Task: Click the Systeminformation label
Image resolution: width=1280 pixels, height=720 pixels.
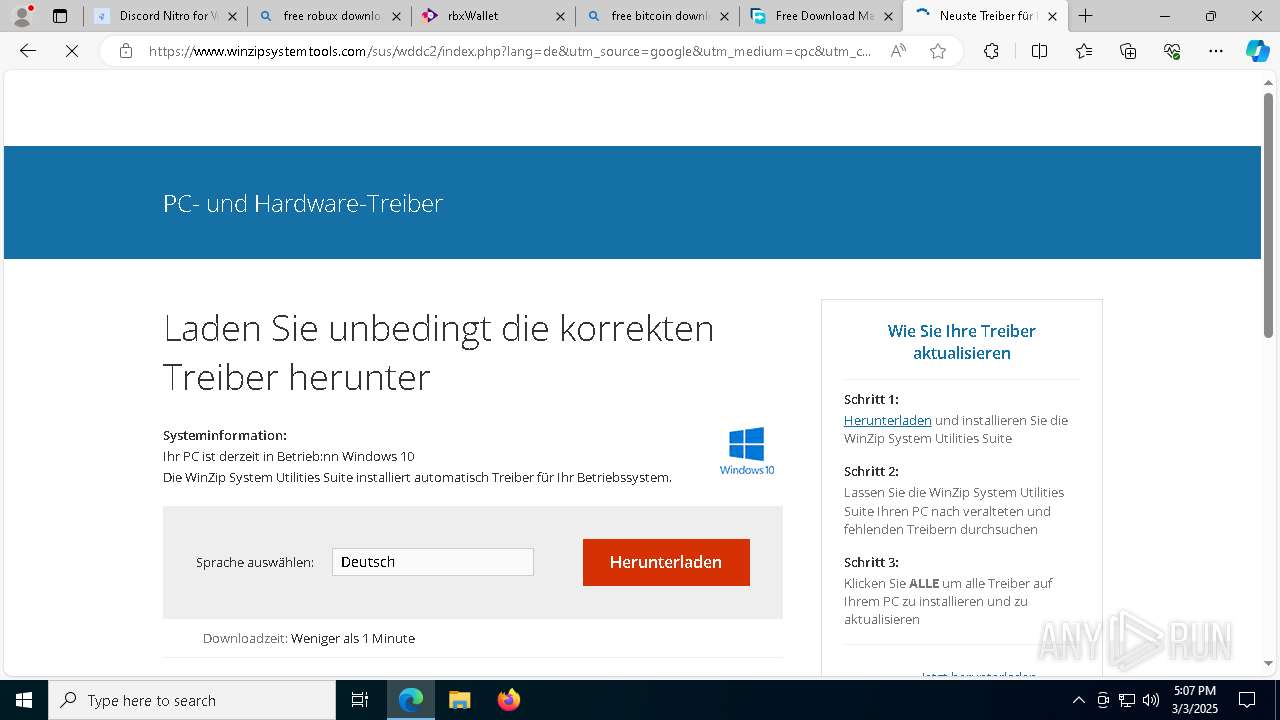Action: [x=225, y=435]
